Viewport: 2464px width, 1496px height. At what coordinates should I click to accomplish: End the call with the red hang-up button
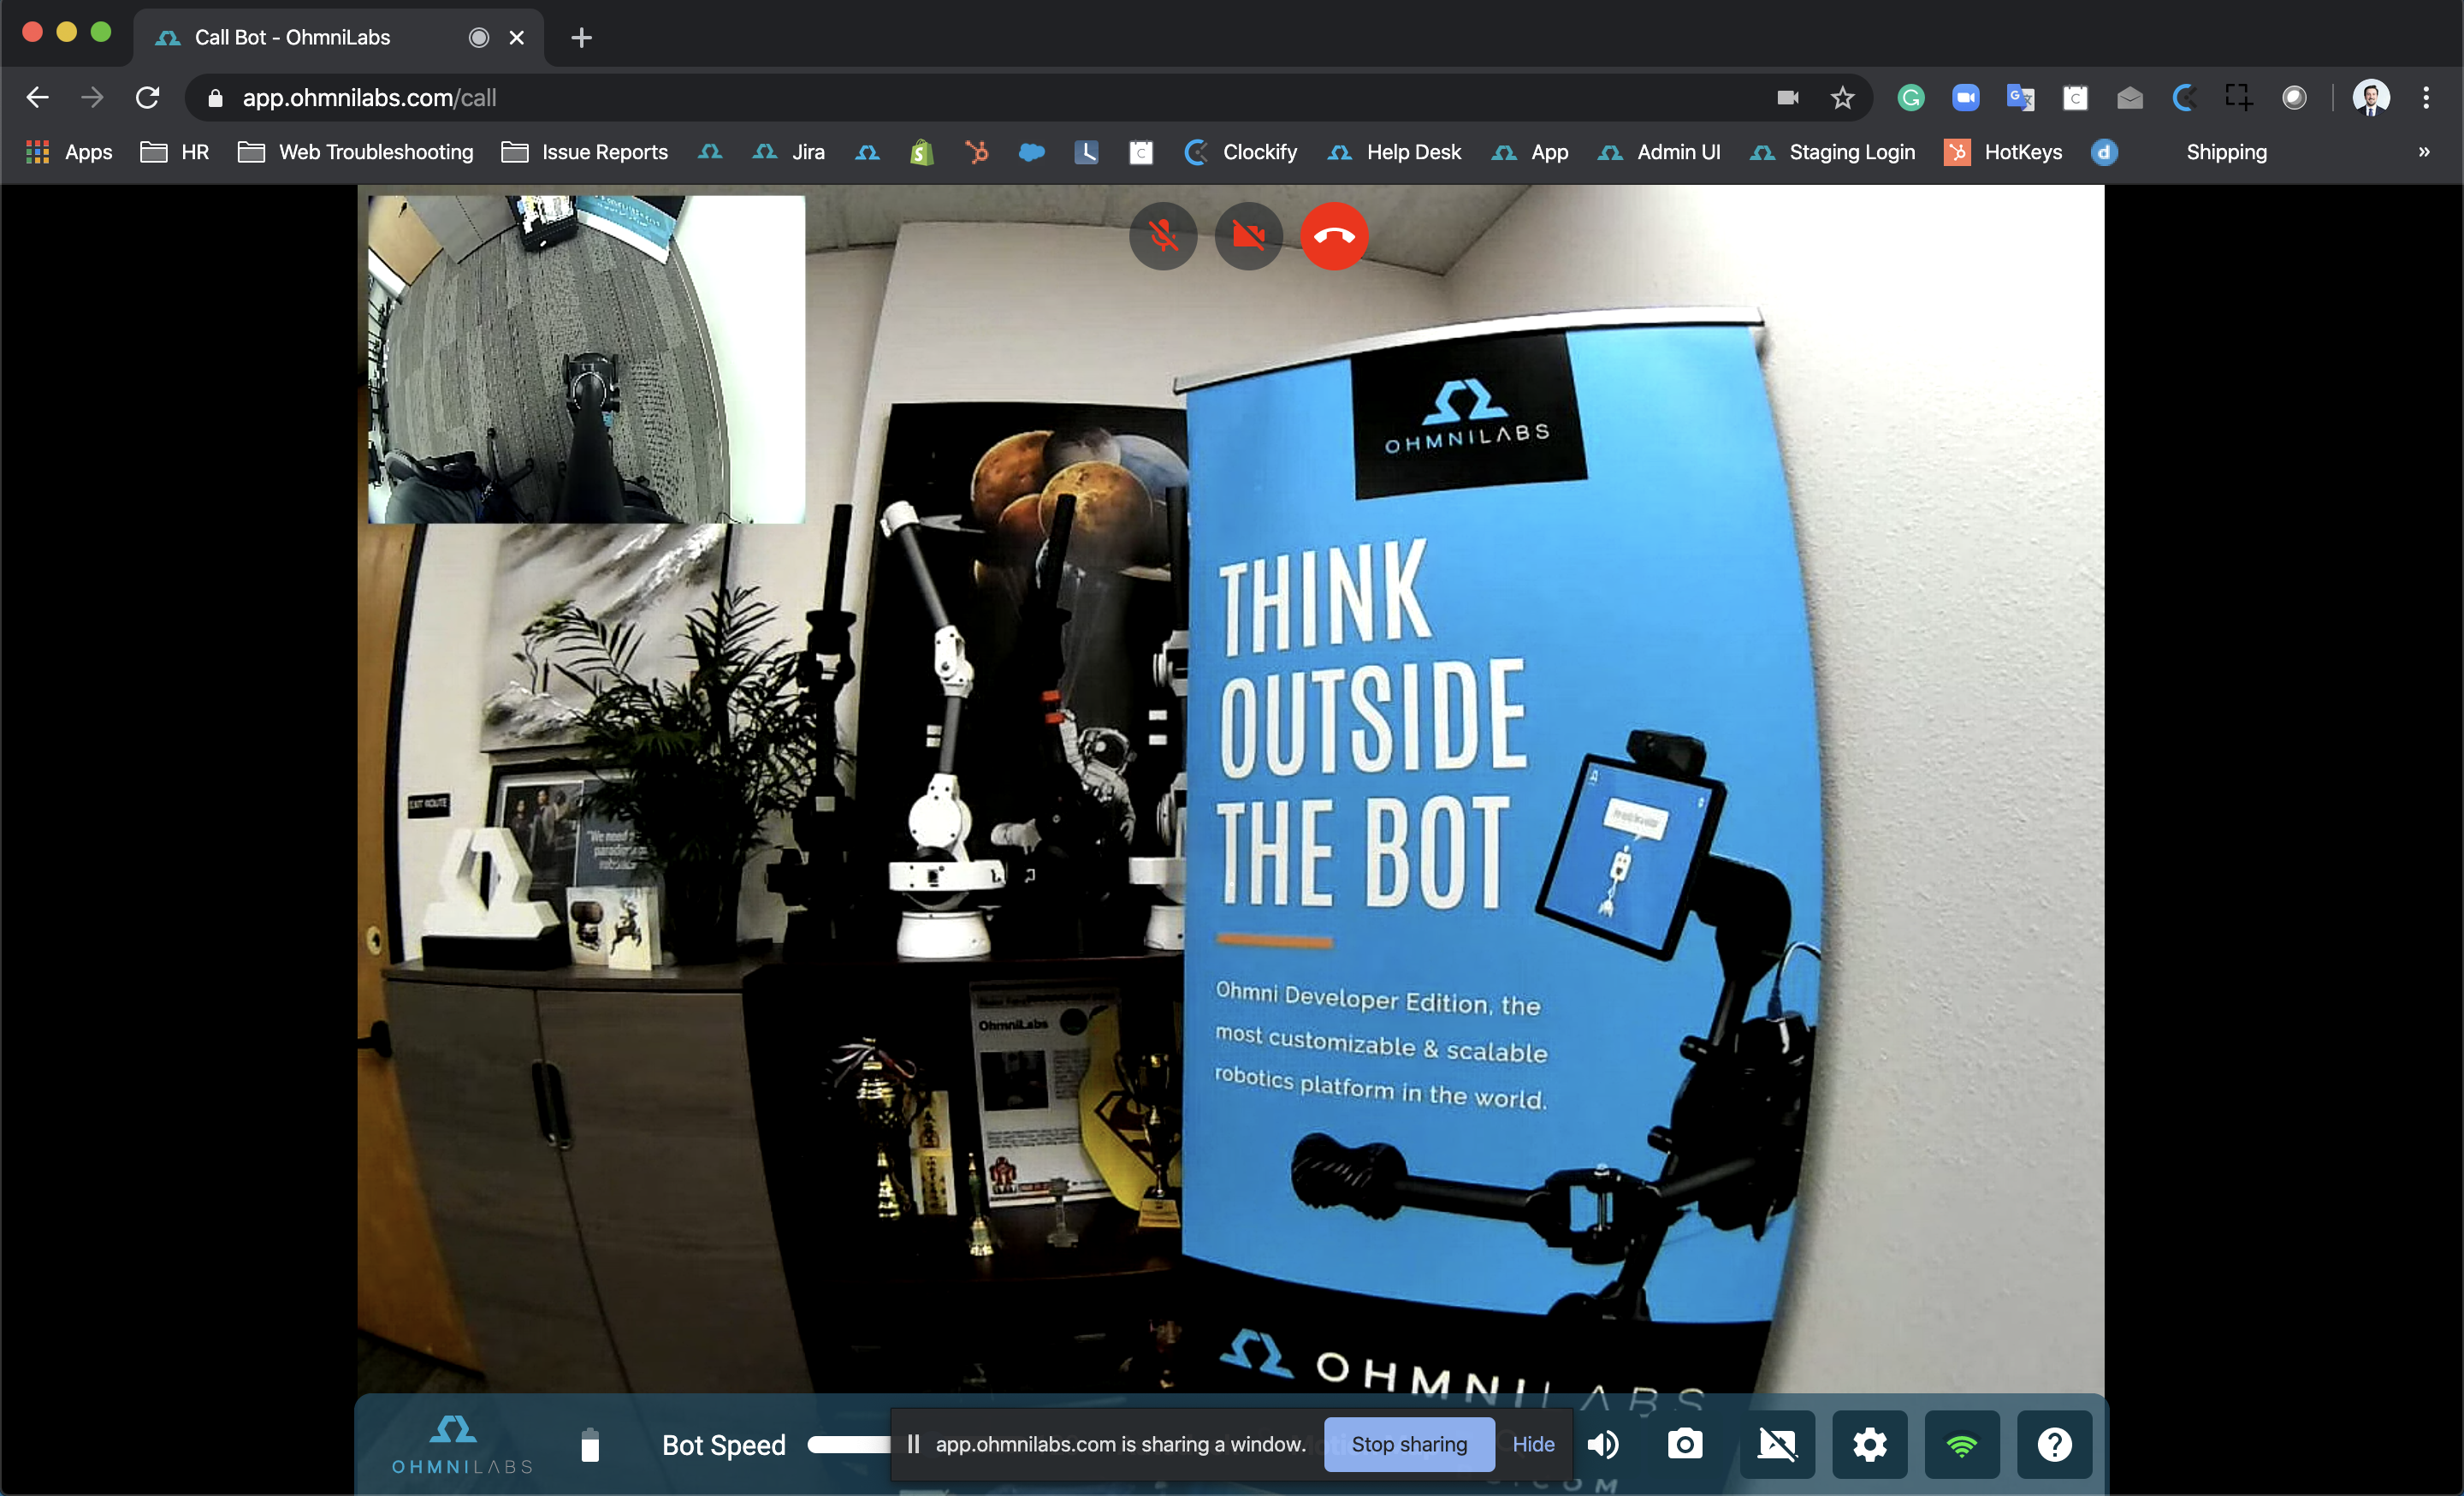[x=1334, y=236]
